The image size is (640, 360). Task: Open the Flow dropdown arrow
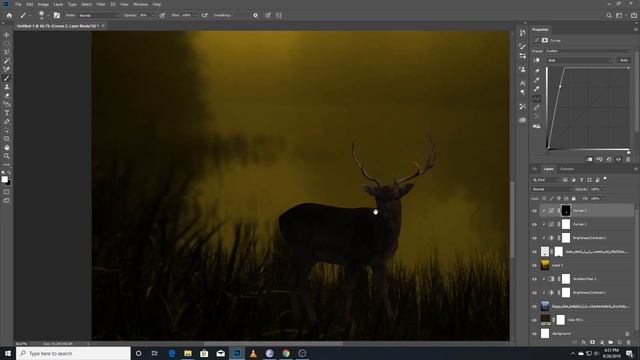coord(195,15)
